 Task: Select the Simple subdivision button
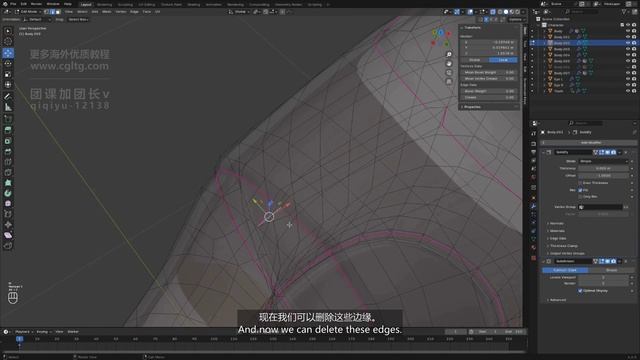click(x=611, y=270)
